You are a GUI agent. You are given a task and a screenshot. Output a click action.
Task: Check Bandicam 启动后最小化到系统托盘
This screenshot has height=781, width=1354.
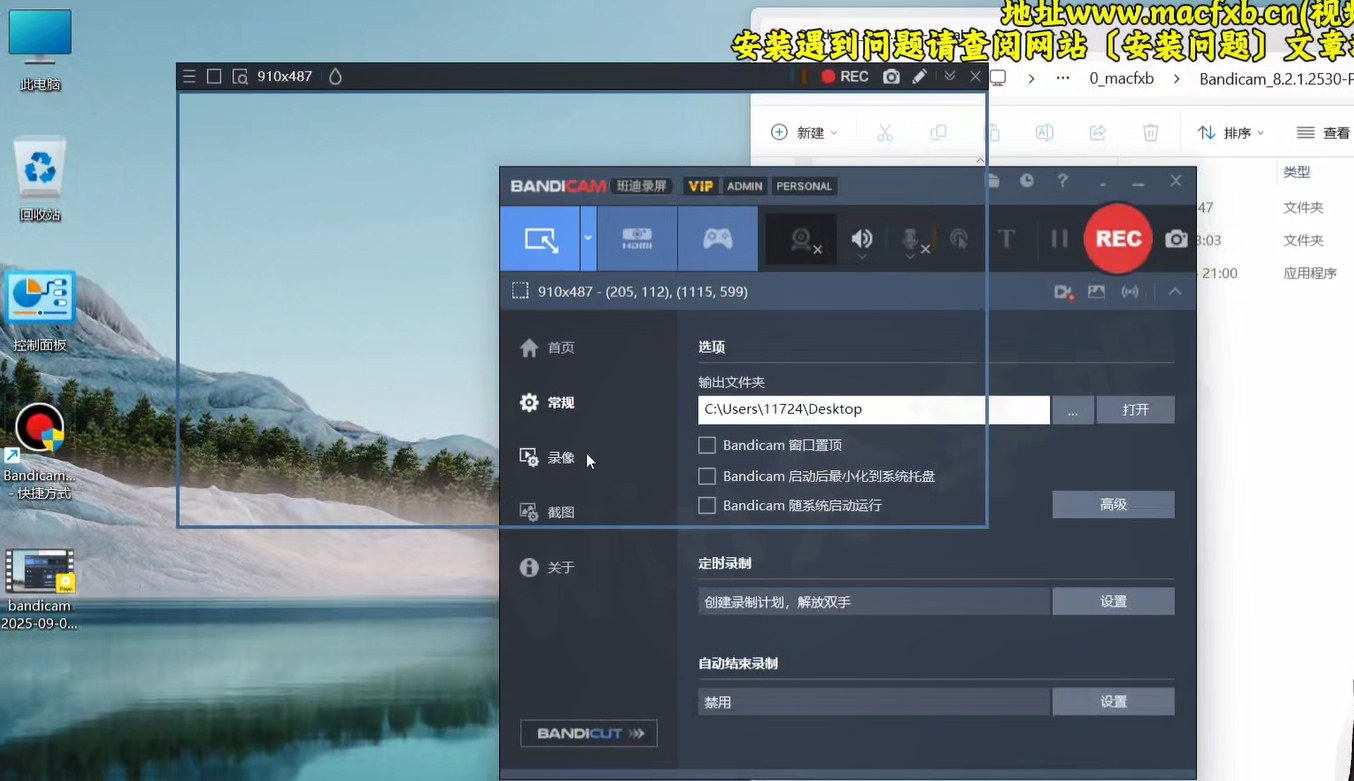click(x=707, y=476)
